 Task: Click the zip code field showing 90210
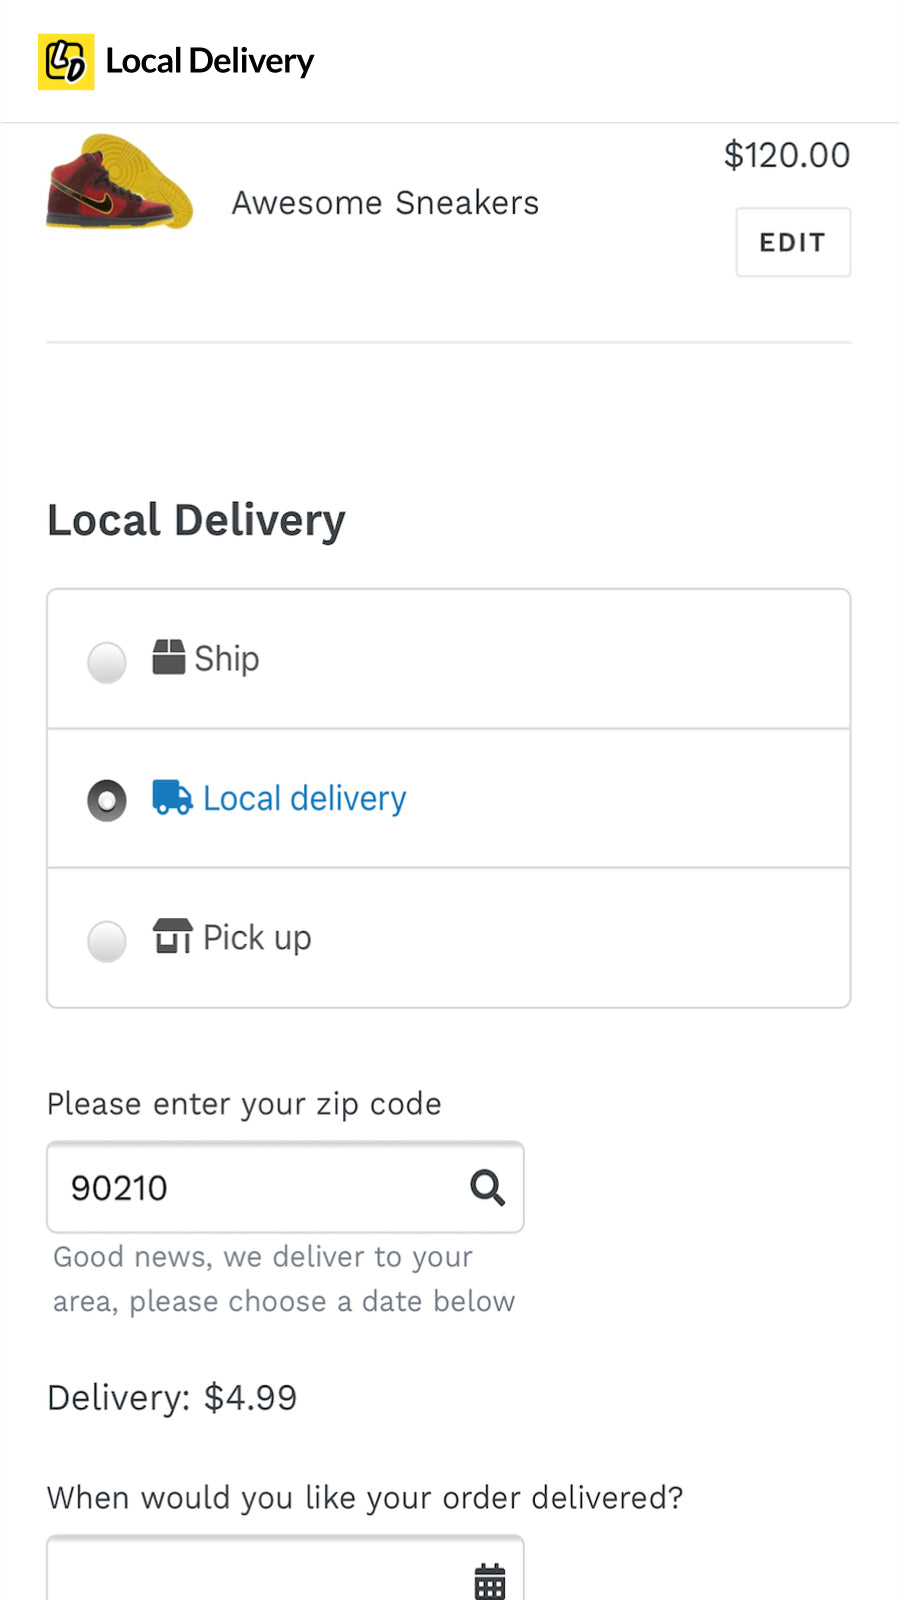pos(250,1188)
